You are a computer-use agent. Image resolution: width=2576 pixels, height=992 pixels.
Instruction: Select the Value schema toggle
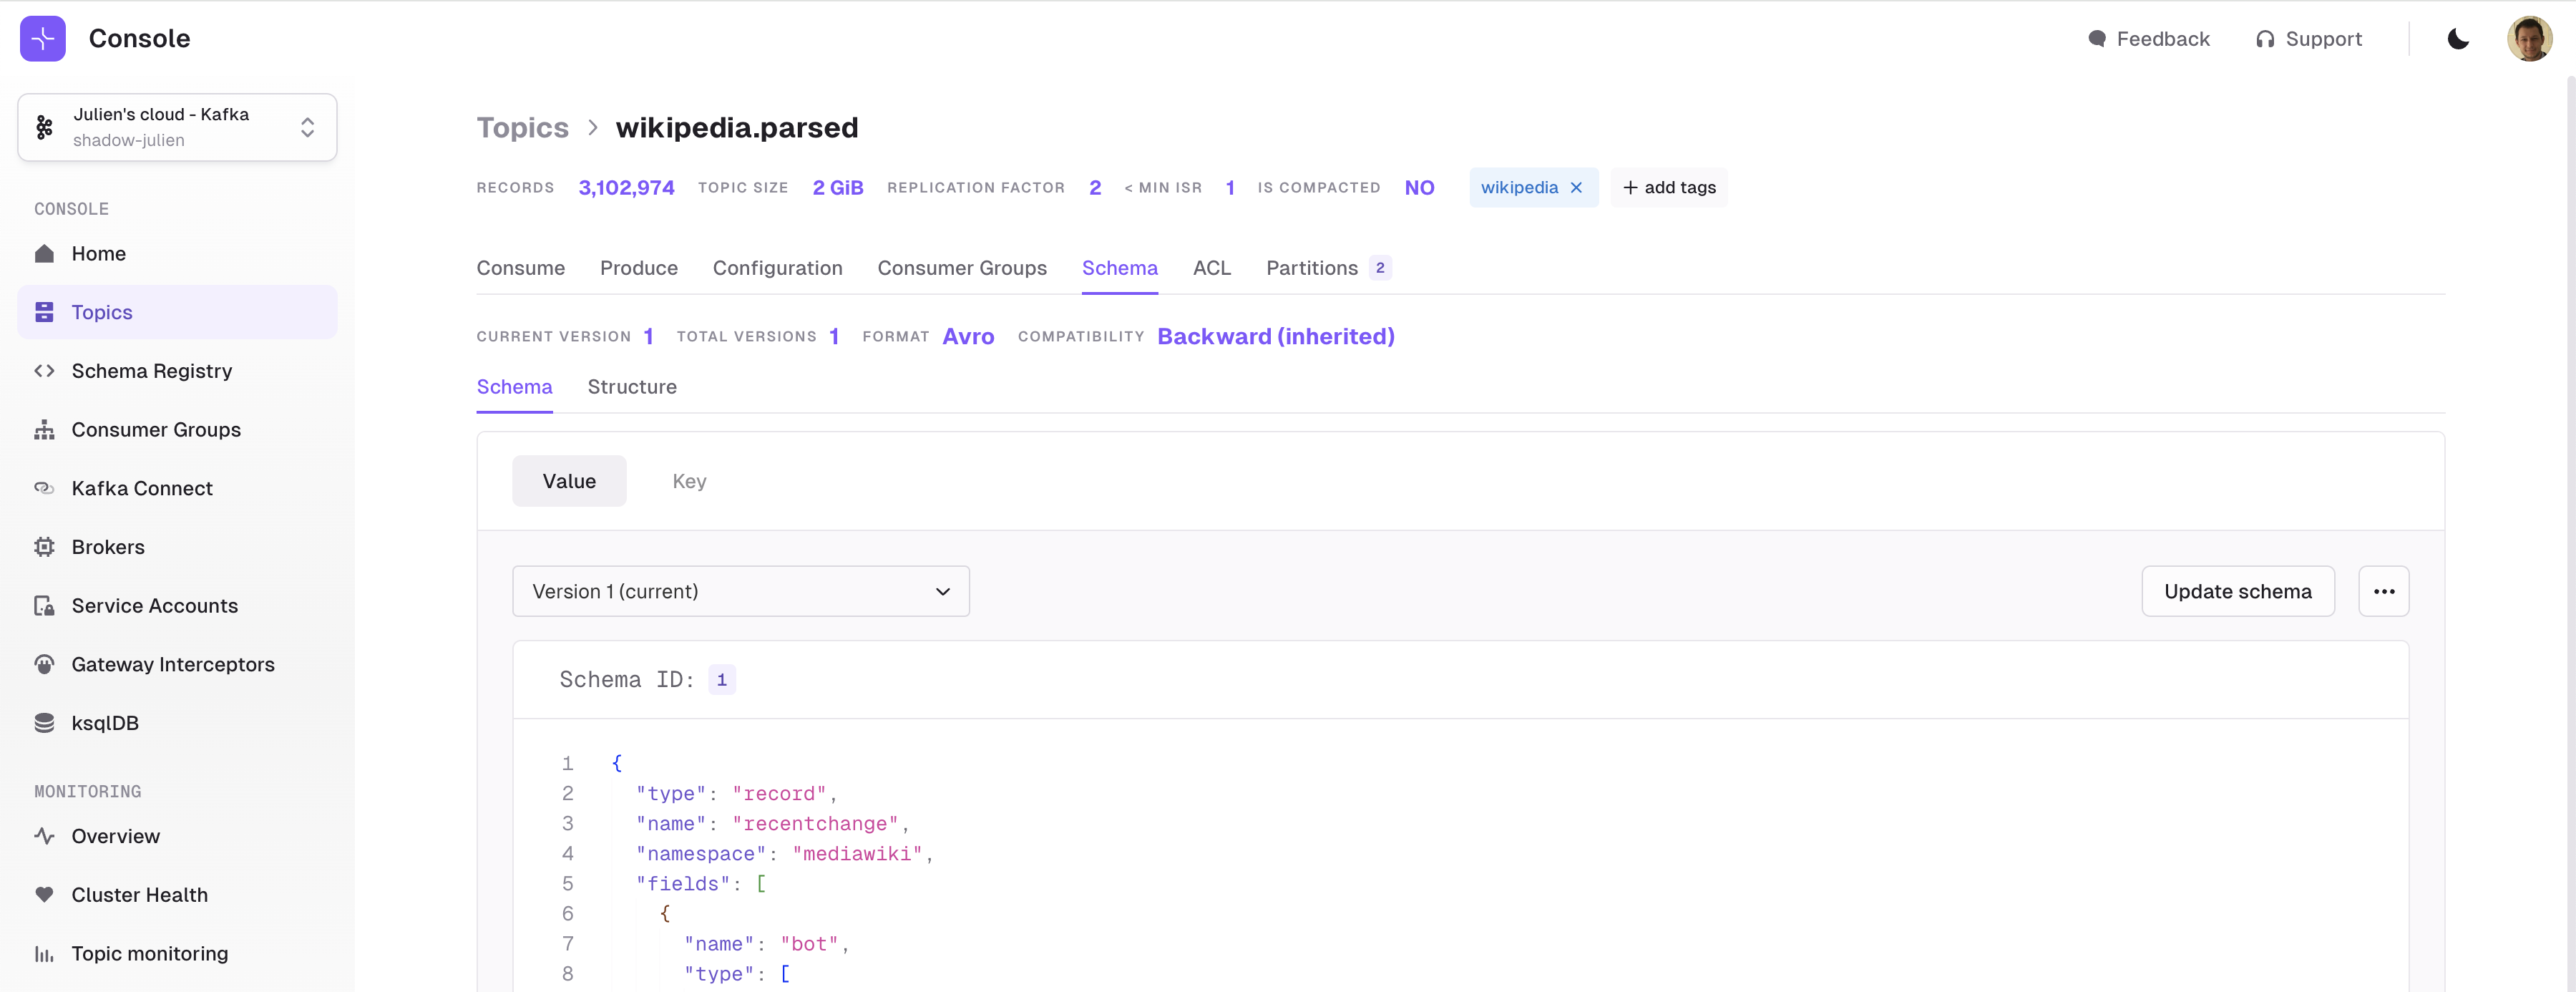click(569, 481)
